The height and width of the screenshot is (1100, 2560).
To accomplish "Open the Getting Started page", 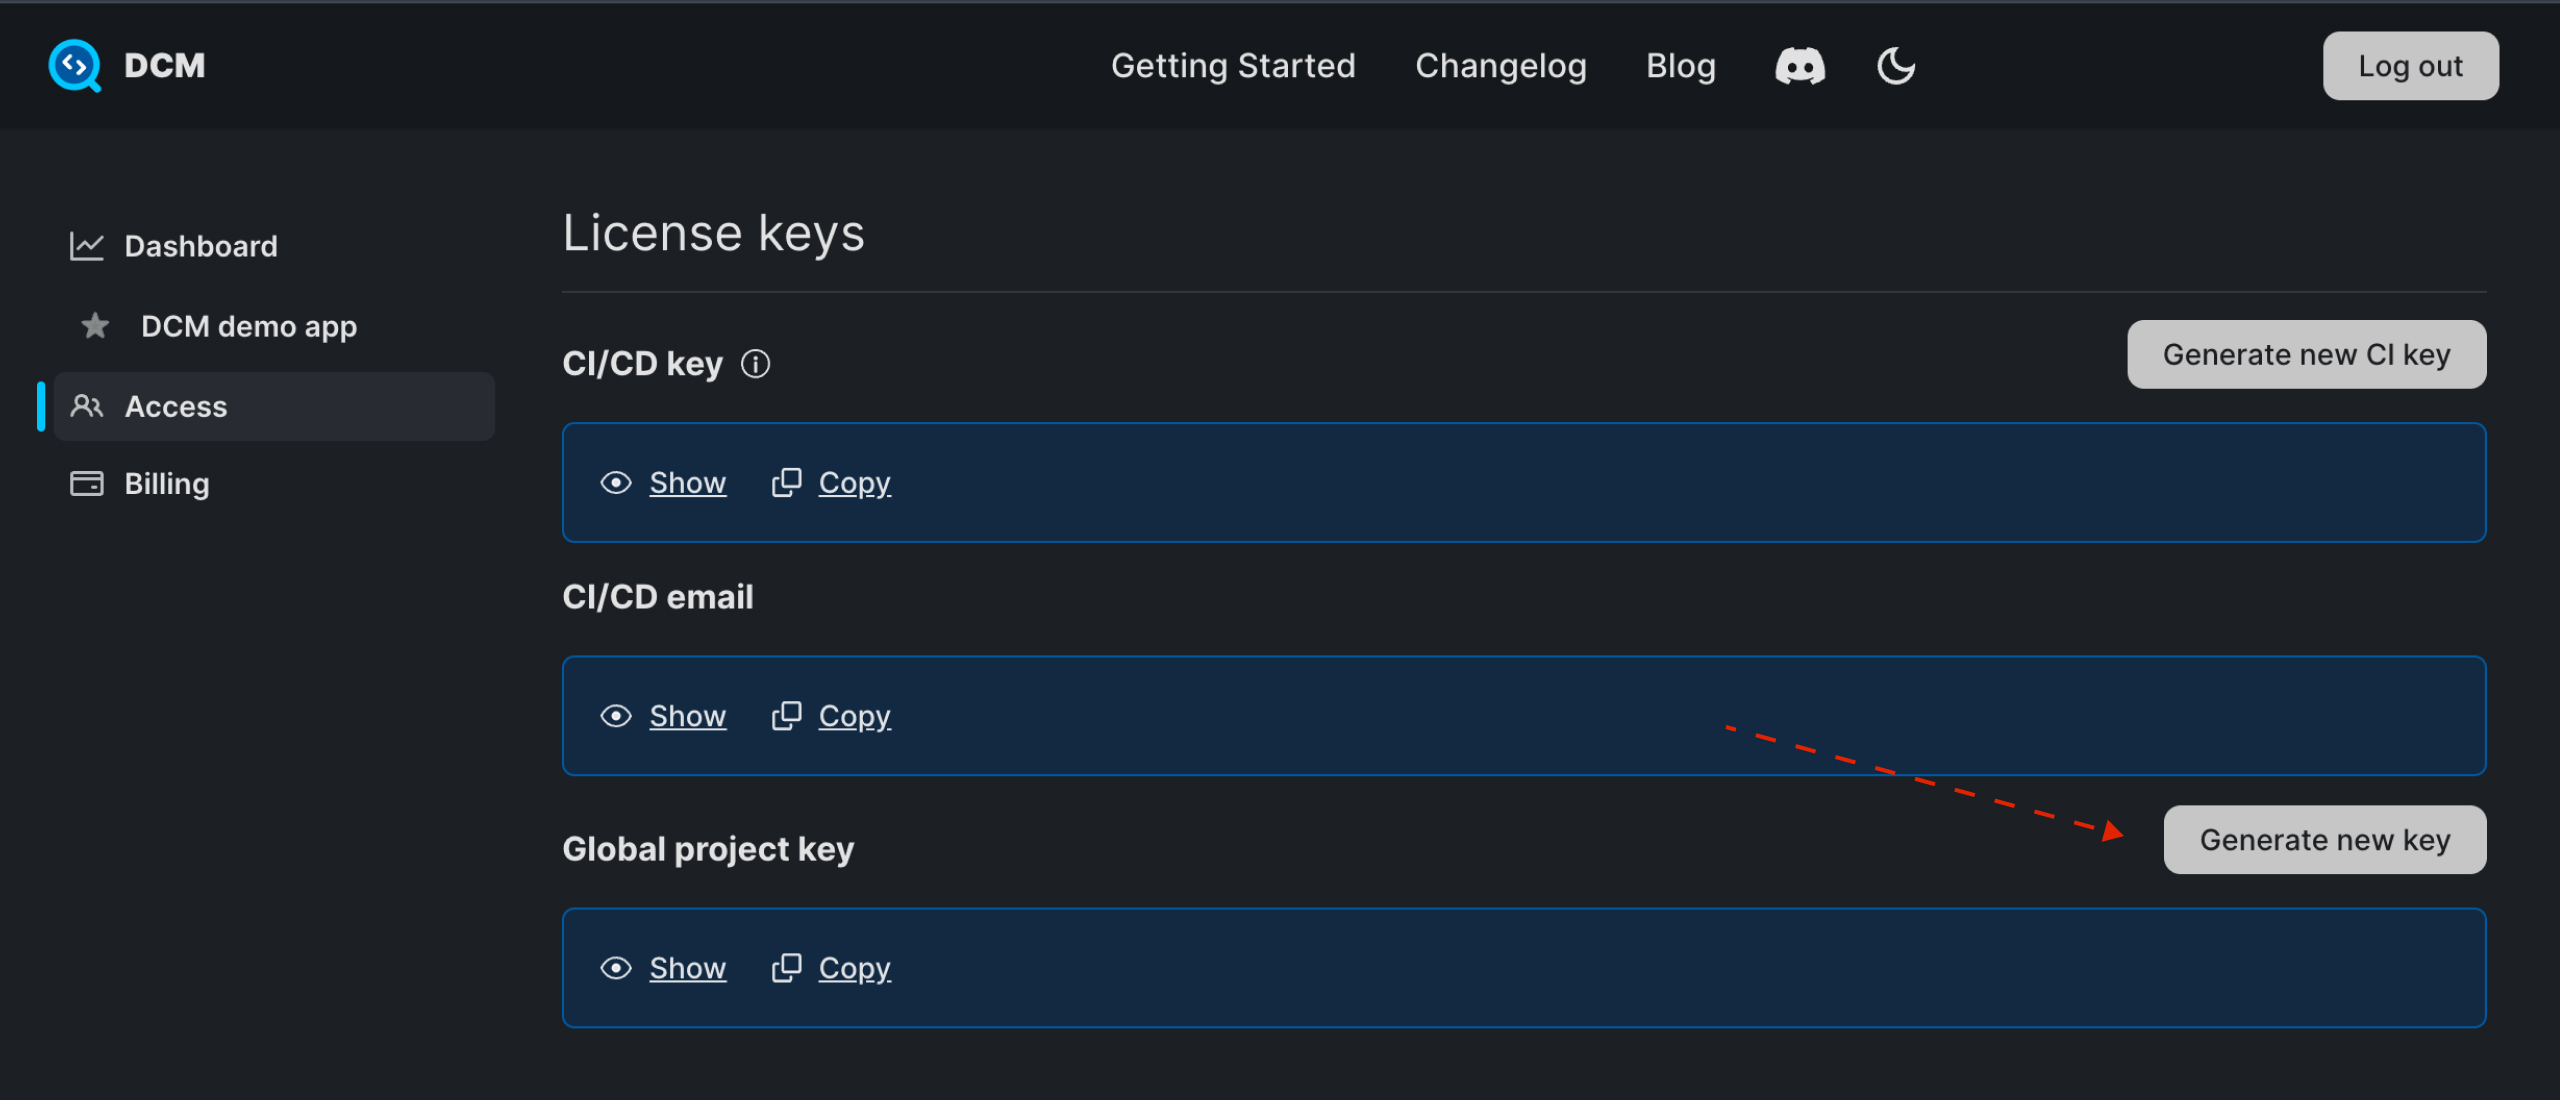I will (1233, 66).
